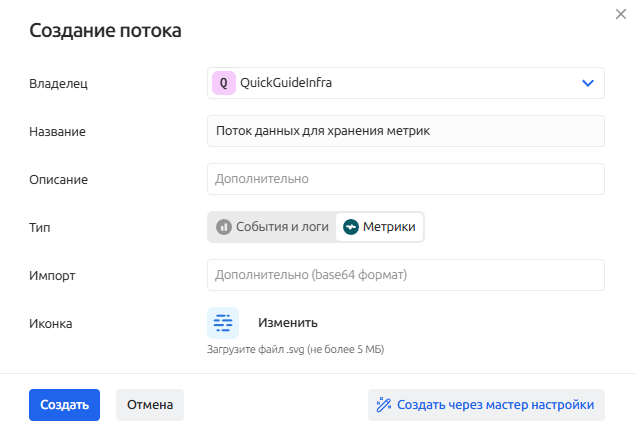
Task: Click the blue Создать button
Action: point(64,405)
